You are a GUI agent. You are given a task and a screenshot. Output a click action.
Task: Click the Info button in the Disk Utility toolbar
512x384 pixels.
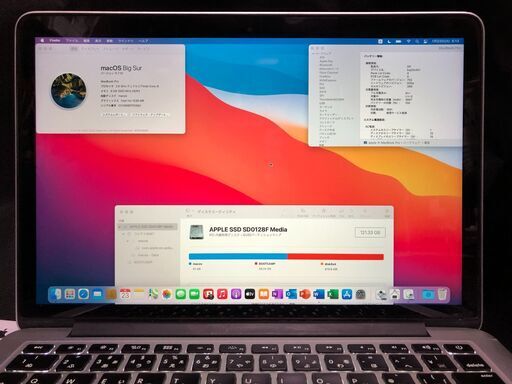click(387, 213)
